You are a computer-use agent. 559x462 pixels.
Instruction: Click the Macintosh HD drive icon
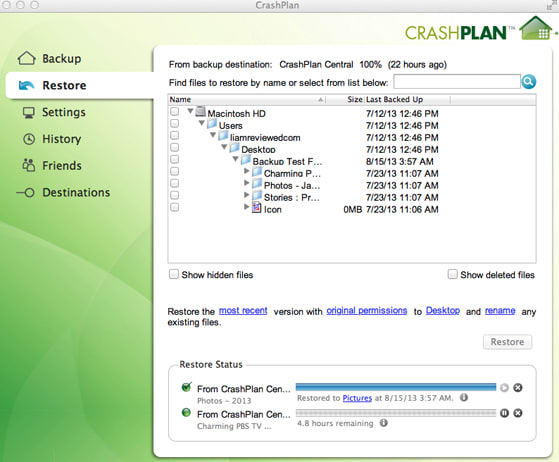tap(201, 112)
